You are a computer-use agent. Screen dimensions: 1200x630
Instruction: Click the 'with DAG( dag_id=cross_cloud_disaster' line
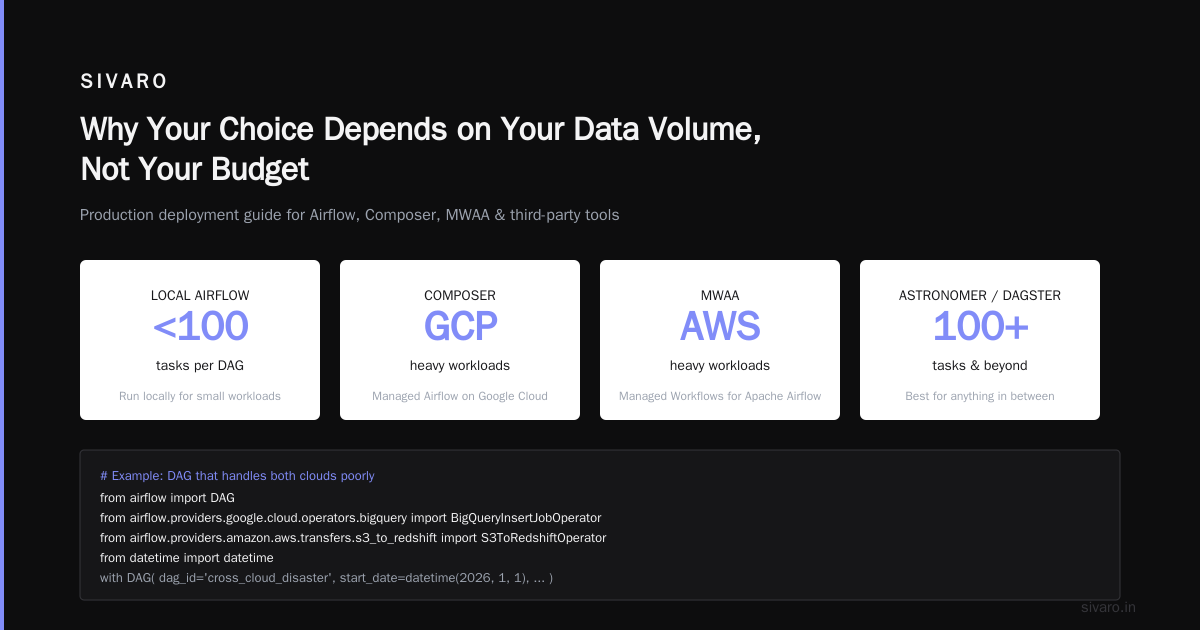[x=326, y=578]
